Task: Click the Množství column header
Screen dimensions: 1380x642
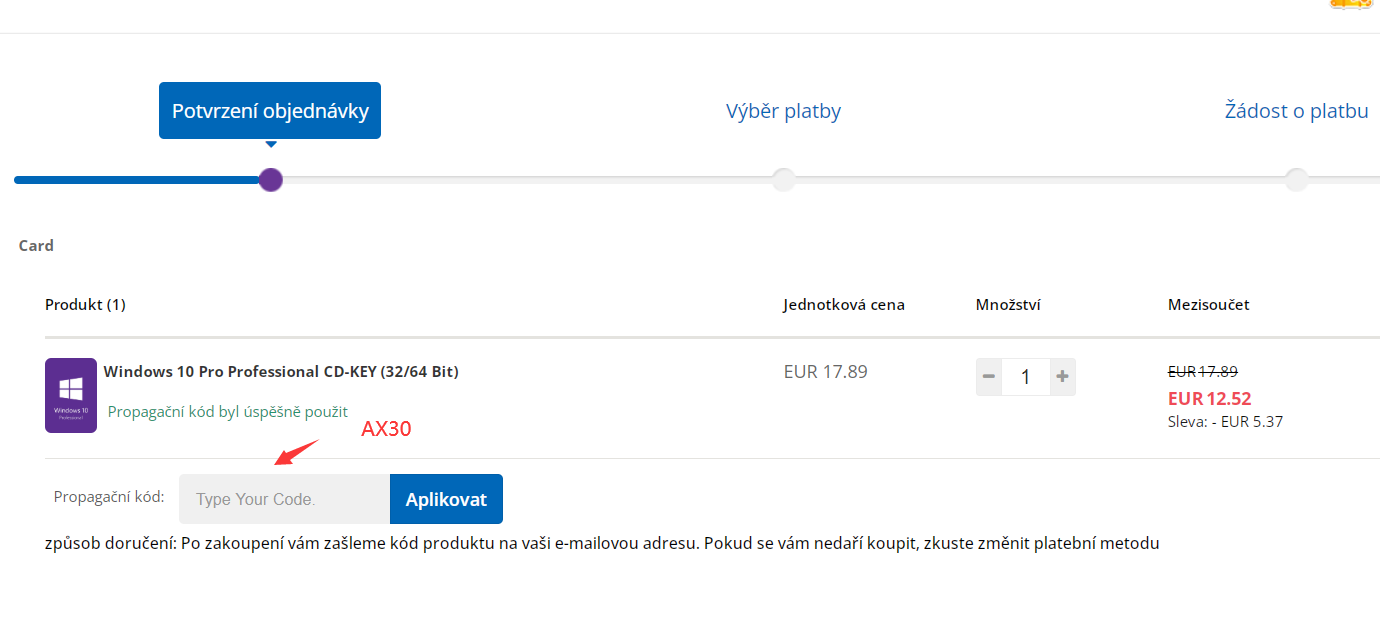Action: [1008, 305]
